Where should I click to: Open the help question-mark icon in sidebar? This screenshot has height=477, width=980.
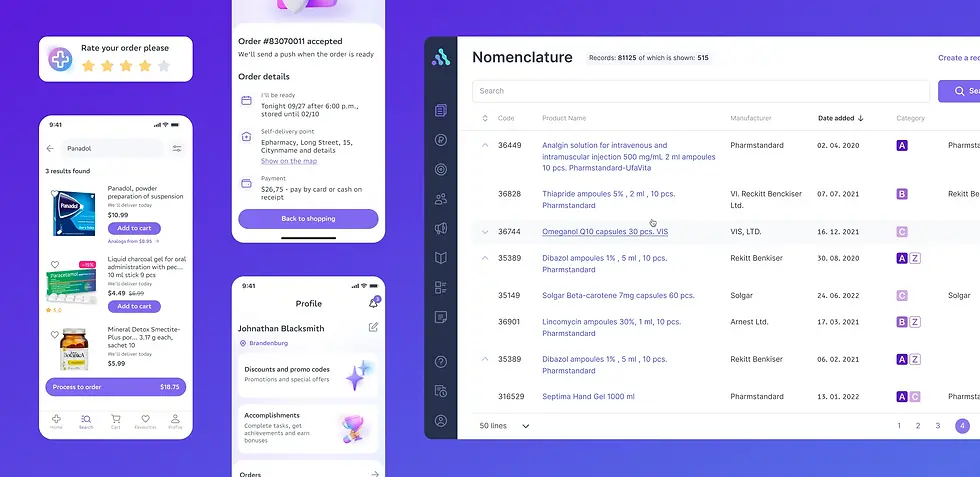click(441, 361)
